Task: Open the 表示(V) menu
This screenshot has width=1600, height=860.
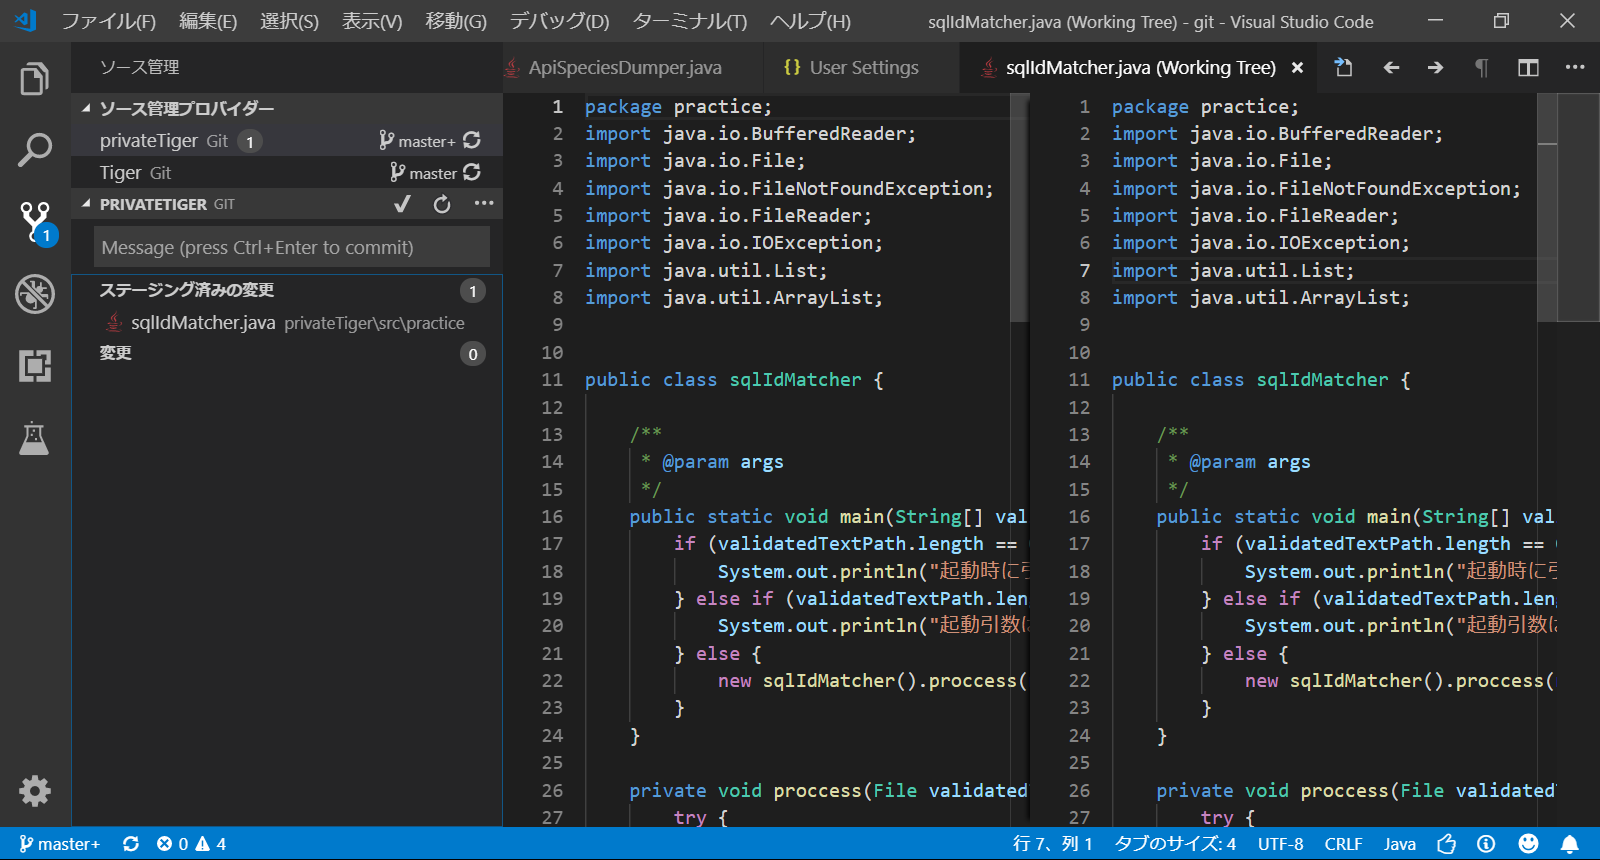Action: [x=372, y=21]
